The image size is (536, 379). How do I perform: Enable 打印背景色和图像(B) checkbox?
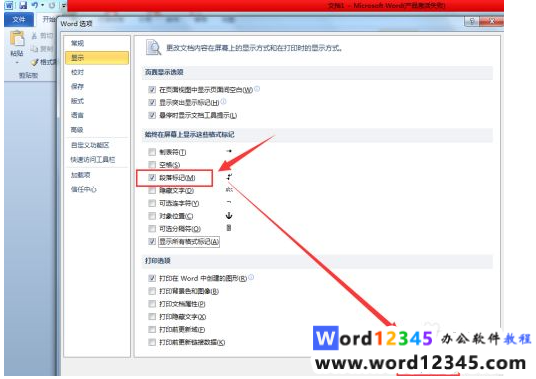click(152, 291)
